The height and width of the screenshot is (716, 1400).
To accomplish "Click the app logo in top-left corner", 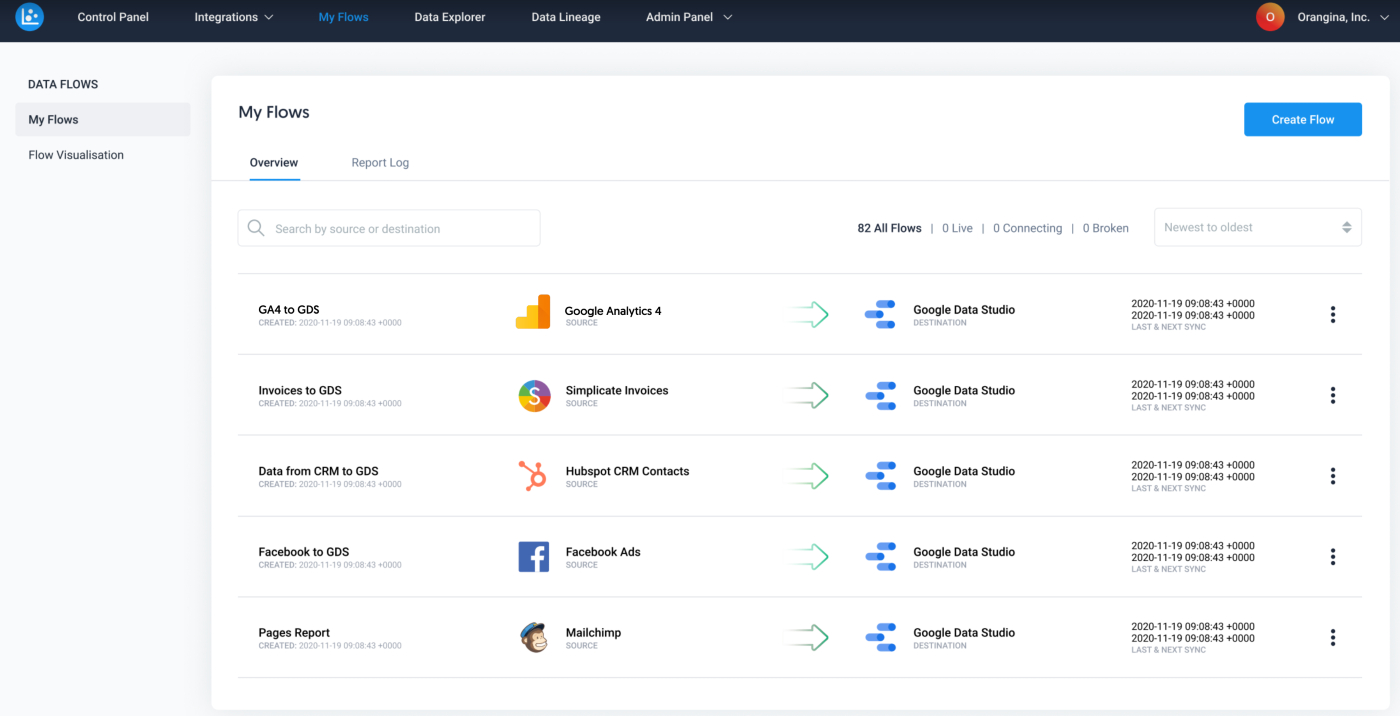I will tap(30, 17).
